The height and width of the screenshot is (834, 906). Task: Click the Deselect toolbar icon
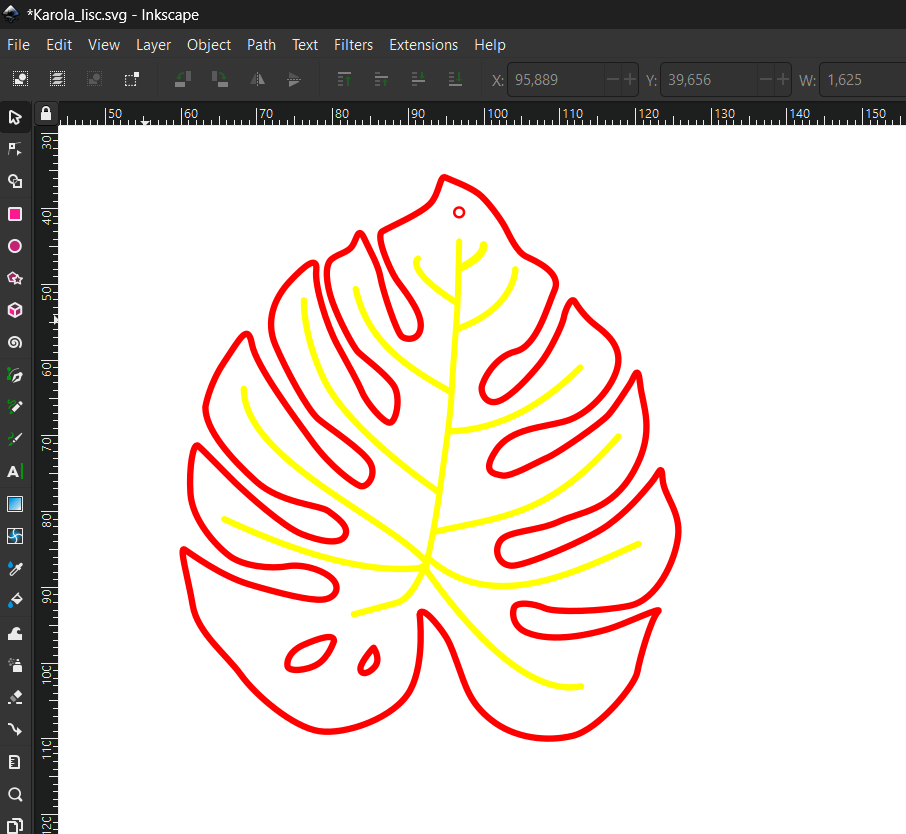point(94,79)
